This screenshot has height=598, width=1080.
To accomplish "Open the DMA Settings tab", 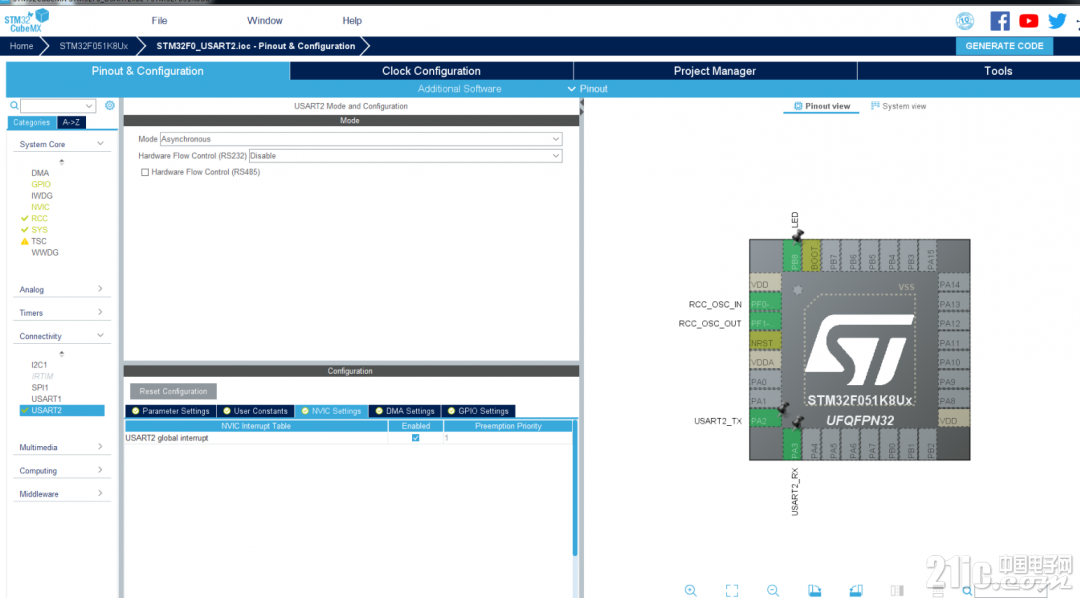I will (x=404, y=411).
